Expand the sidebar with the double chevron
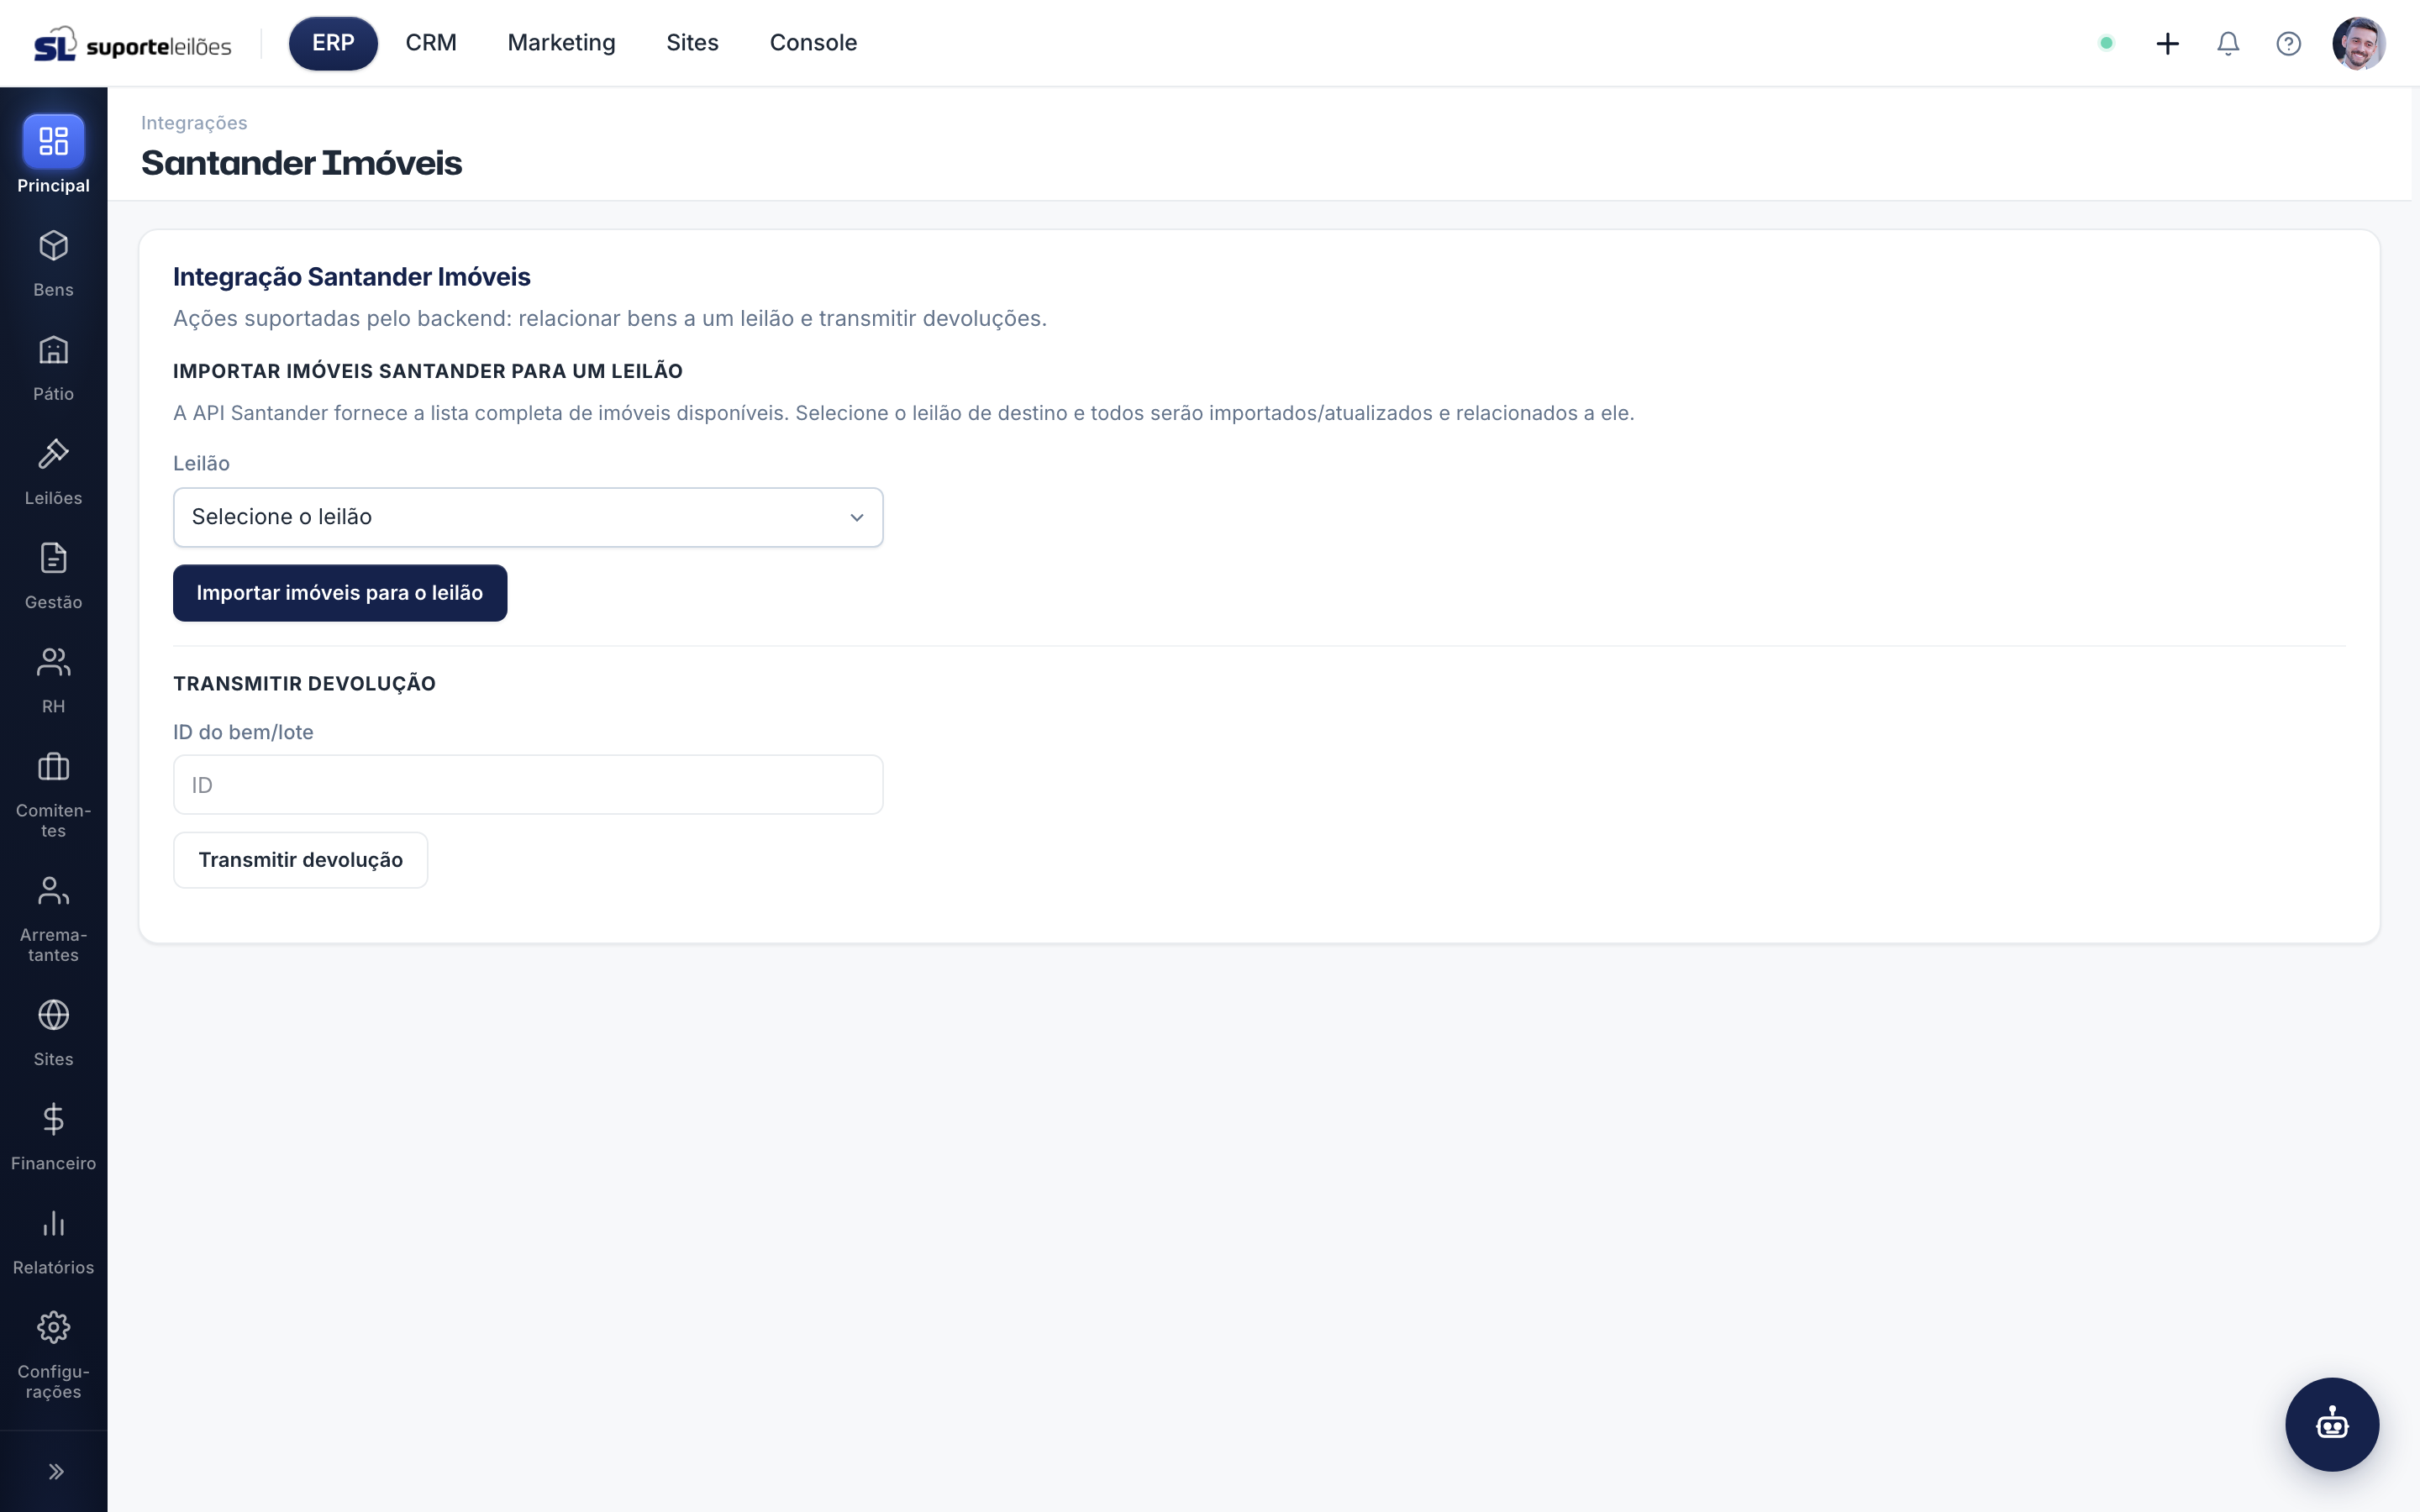This screenshot has height=1512, width=2420. click(56, 1471)
